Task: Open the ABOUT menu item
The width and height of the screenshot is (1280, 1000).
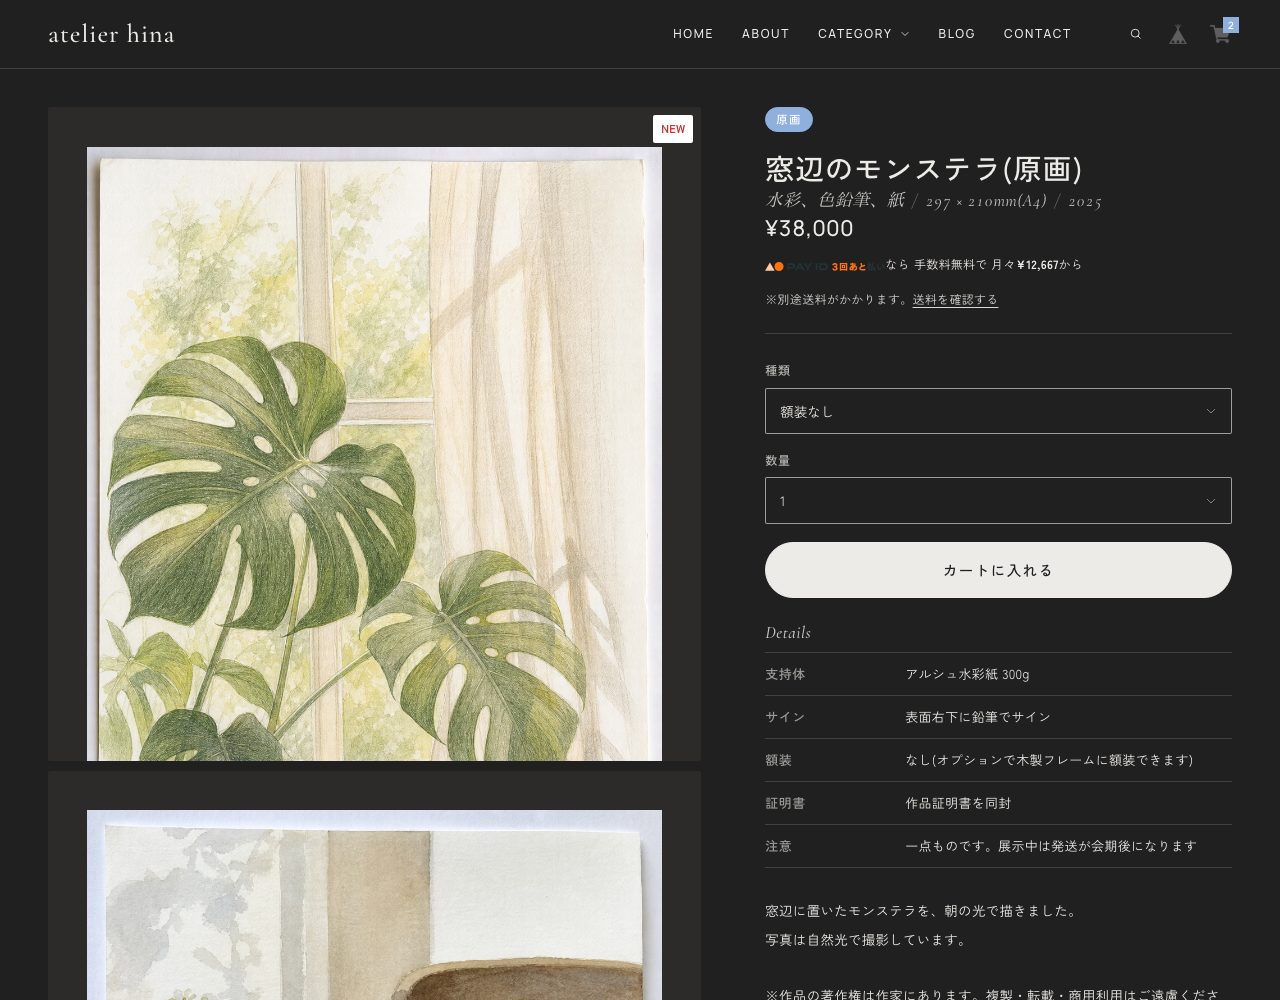Action: point(766,34)
